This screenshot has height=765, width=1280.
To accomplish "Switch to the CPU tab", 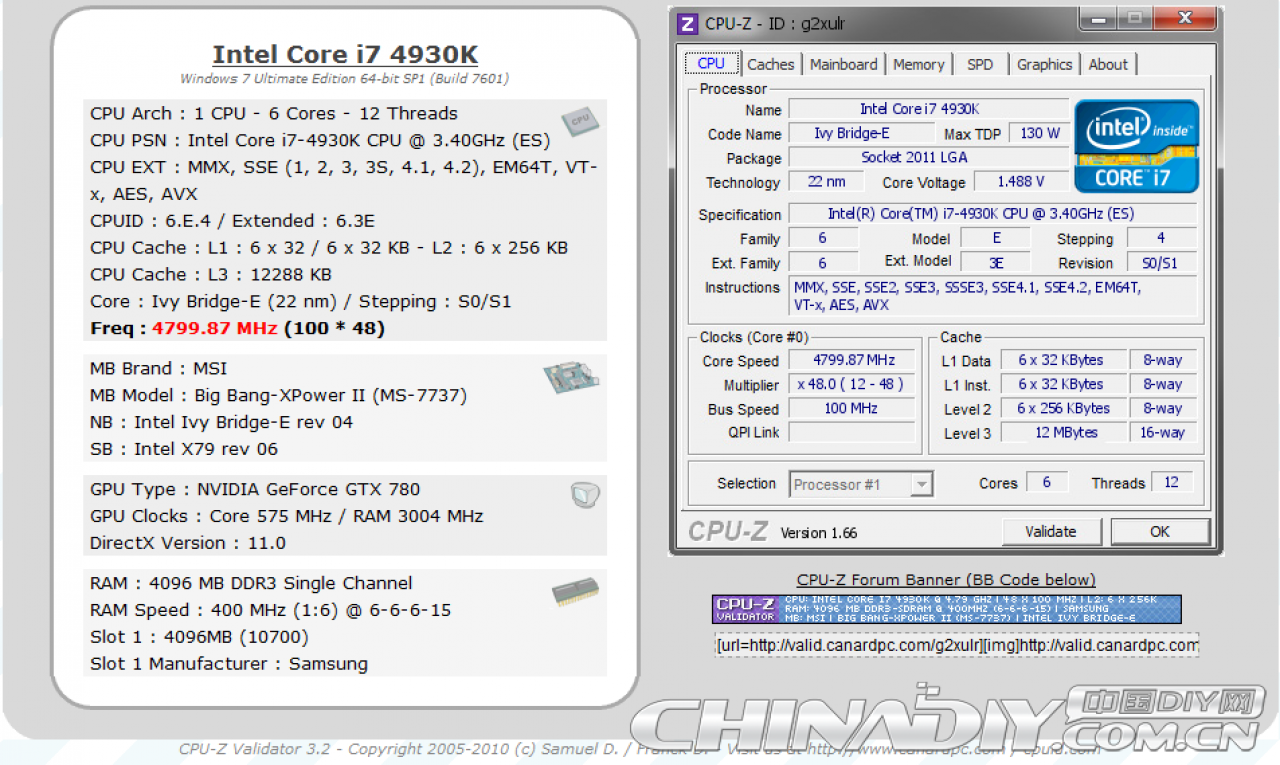I will (x=711, y=63).
